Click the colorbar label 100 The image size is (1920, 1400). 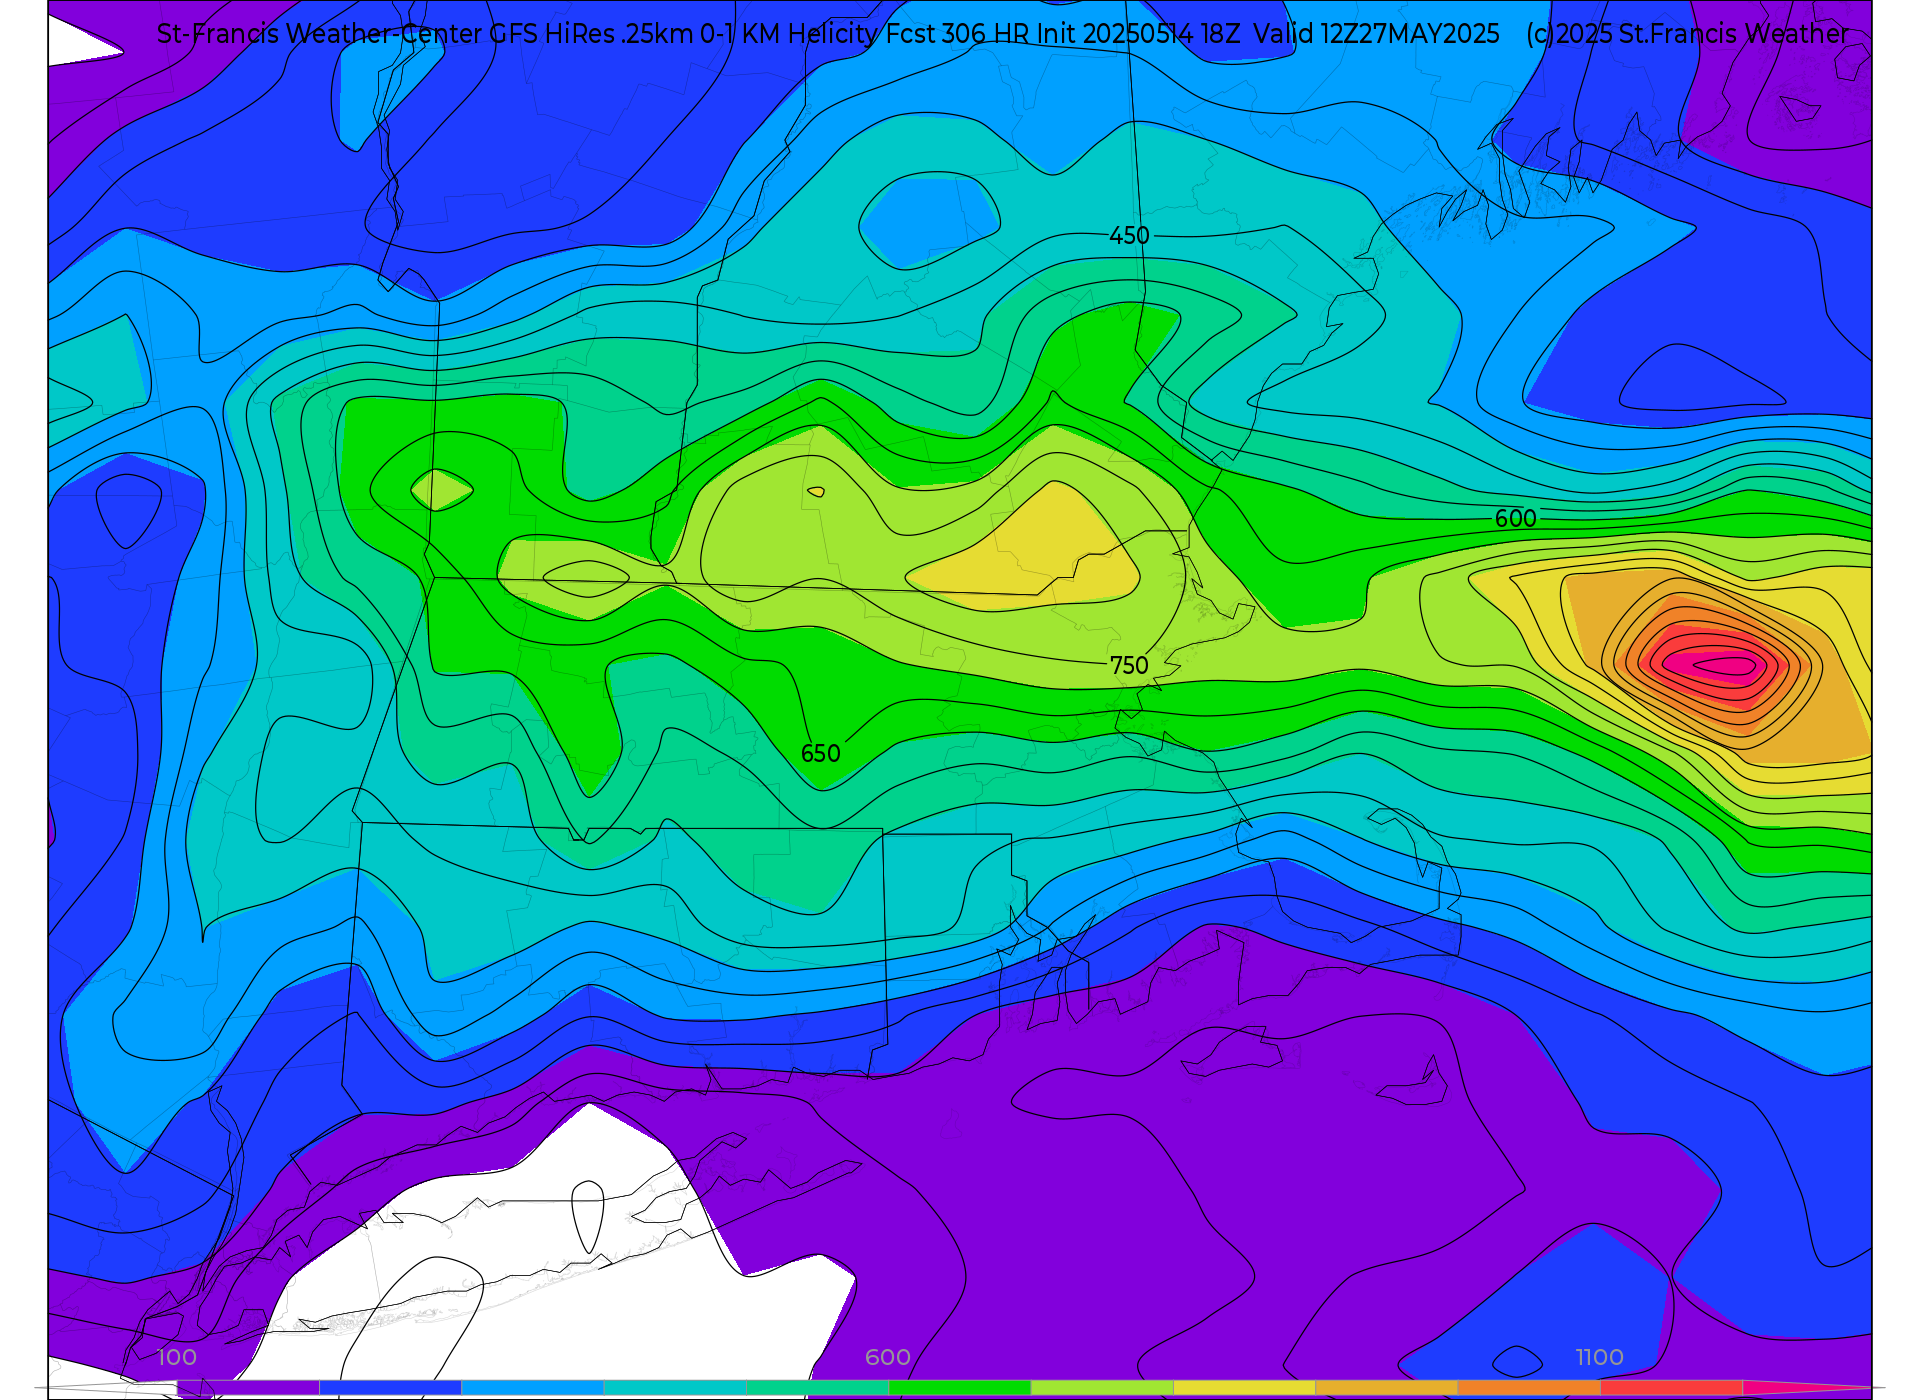click(177, 1357)
